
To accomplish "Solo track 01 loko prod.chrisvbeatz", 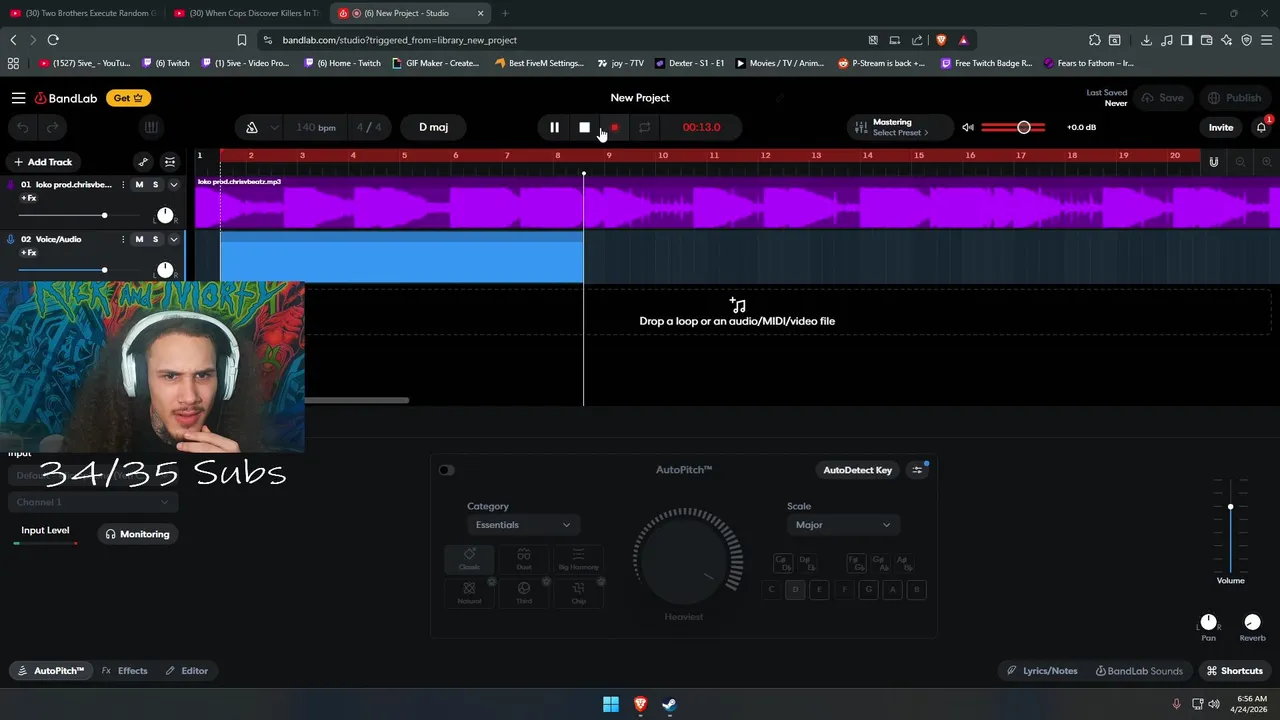I will pos(155,184).
